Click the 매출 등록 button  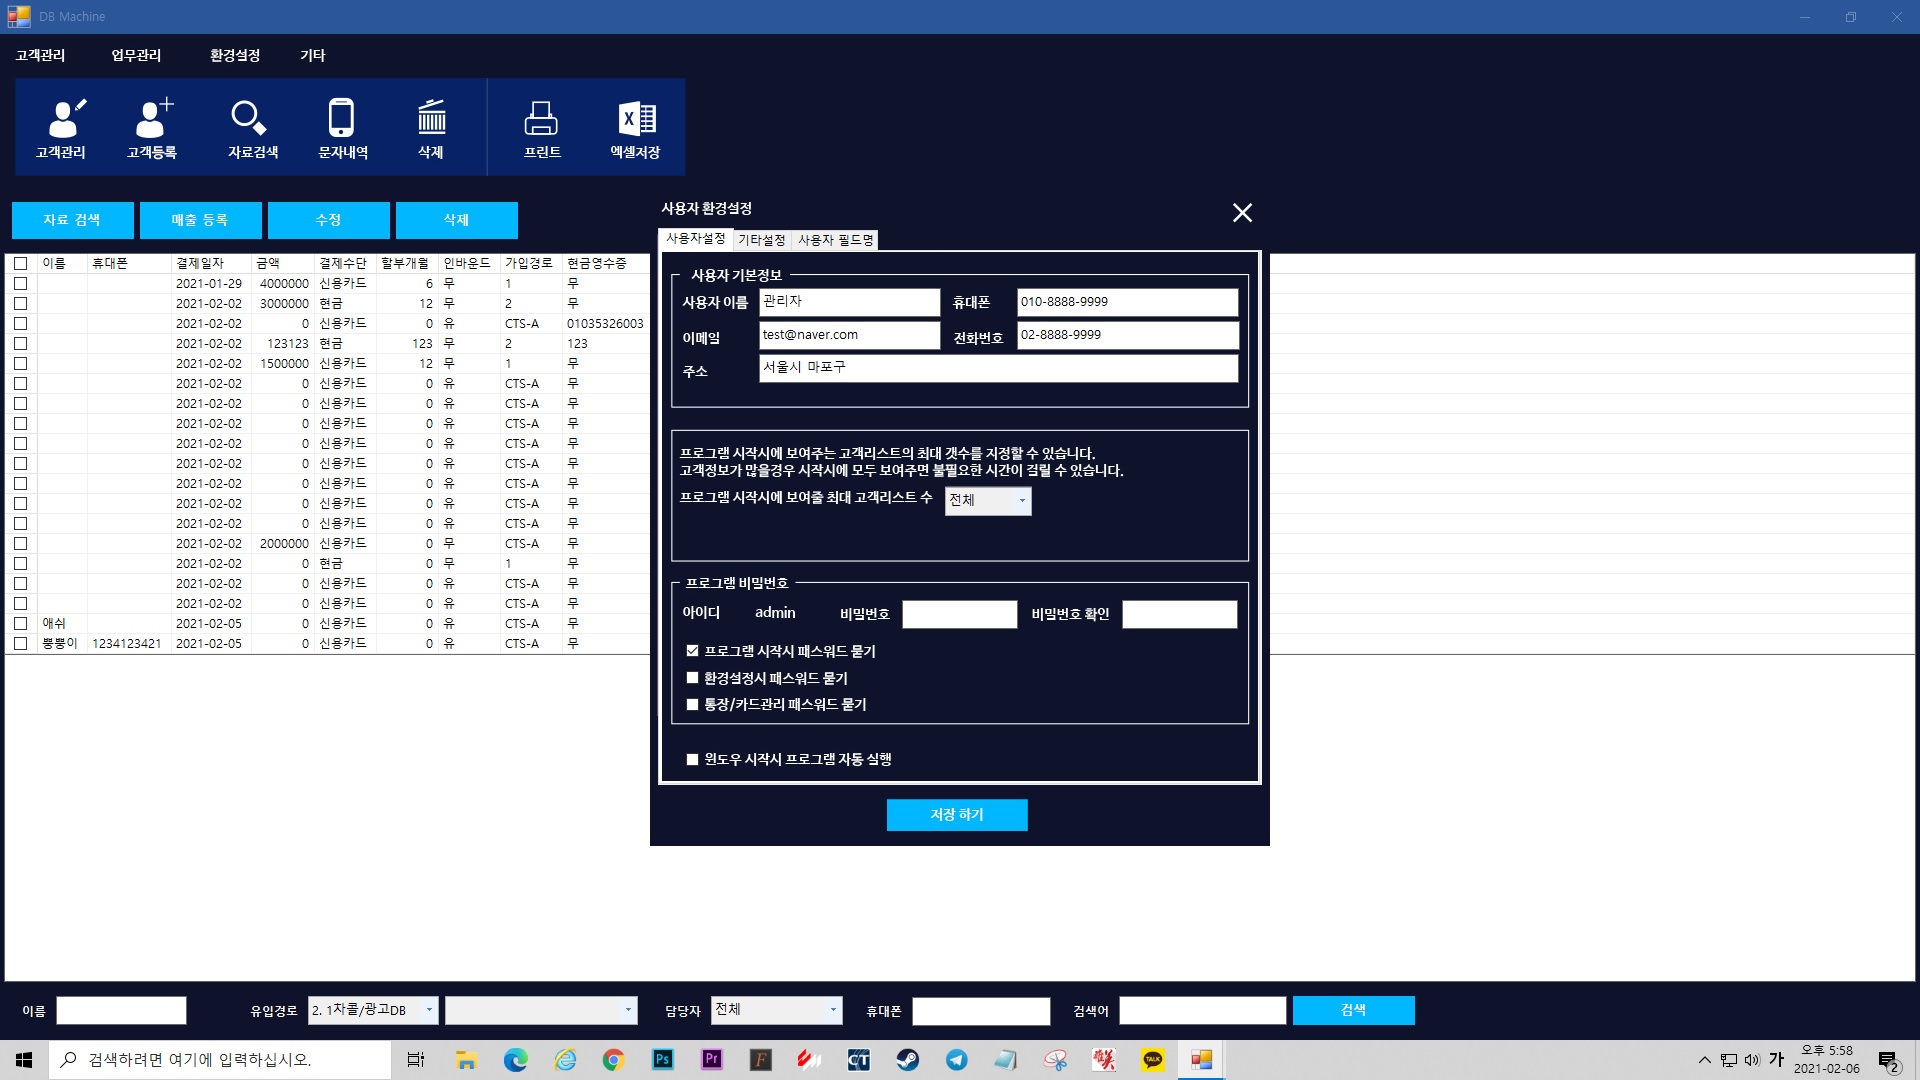tap(200, 220)
